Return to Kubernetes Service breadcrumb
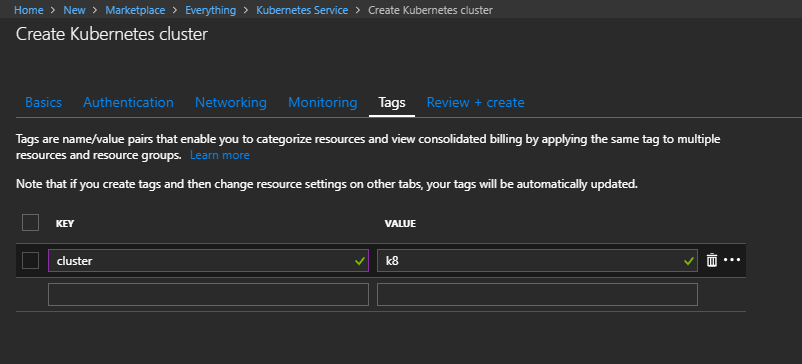The height and width of the screenshot is (364, 802). (302, 10)
